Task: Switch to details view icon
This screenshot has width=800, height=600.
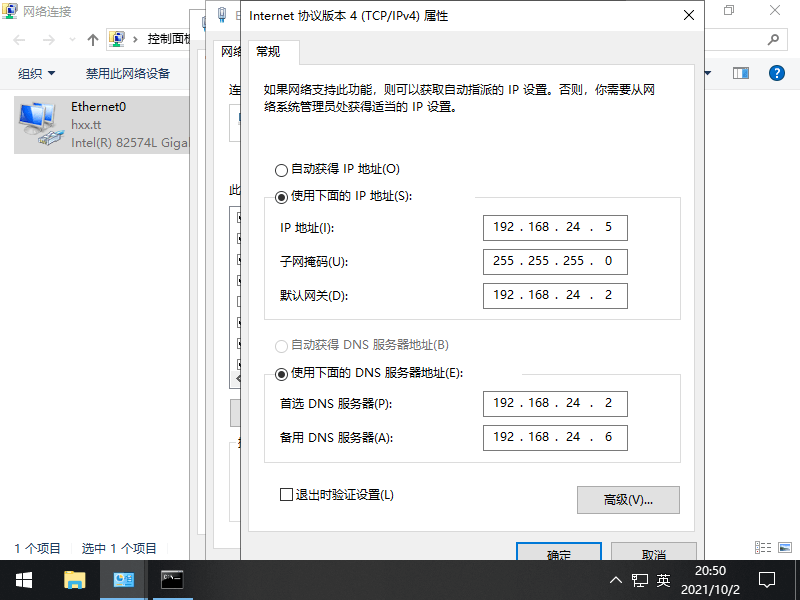Action: pyautogui.click(x=763, y=547)
